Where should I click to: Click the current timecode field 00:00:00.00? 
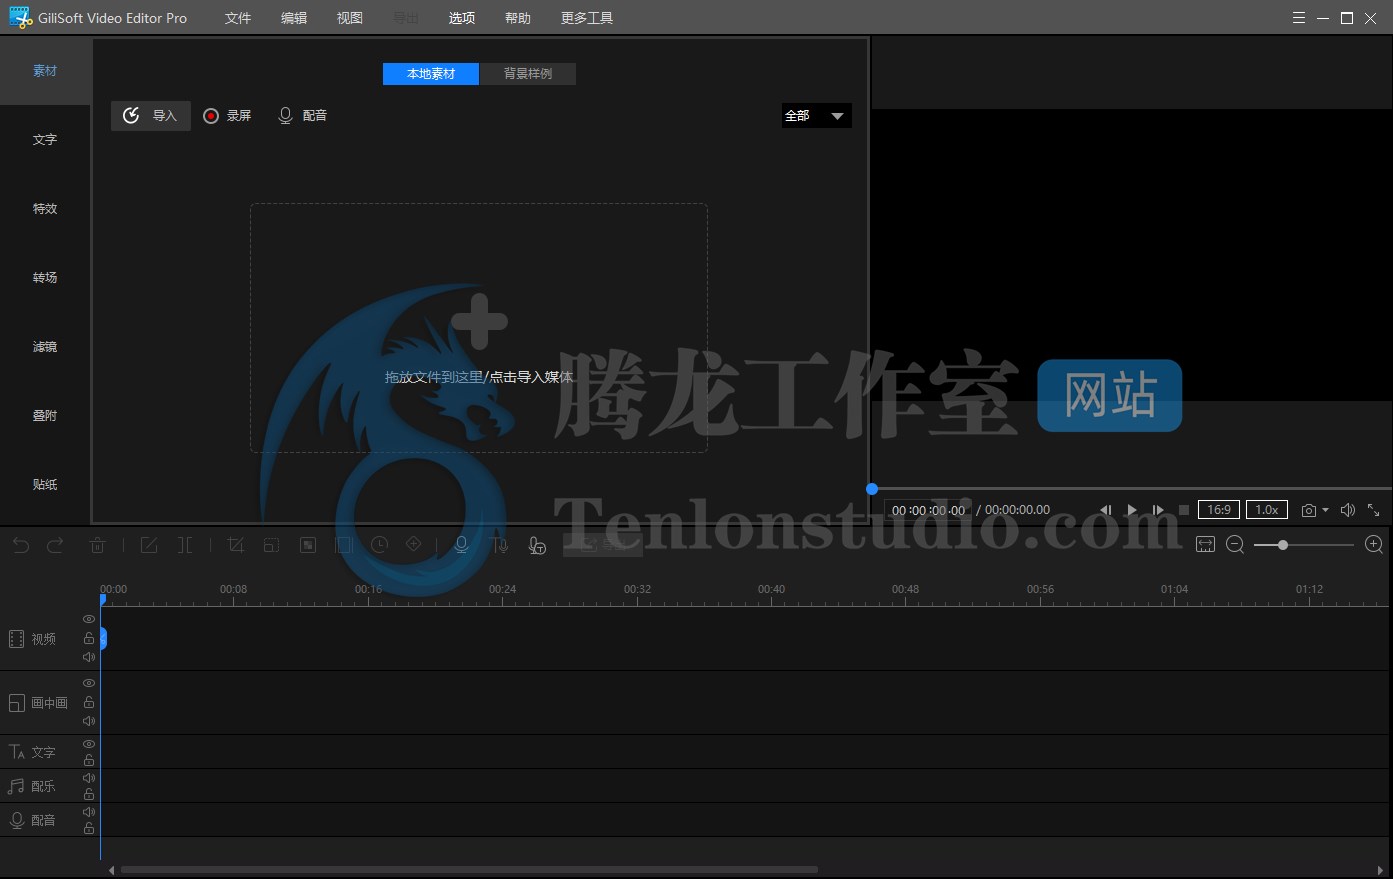click(x=928, y=510)
